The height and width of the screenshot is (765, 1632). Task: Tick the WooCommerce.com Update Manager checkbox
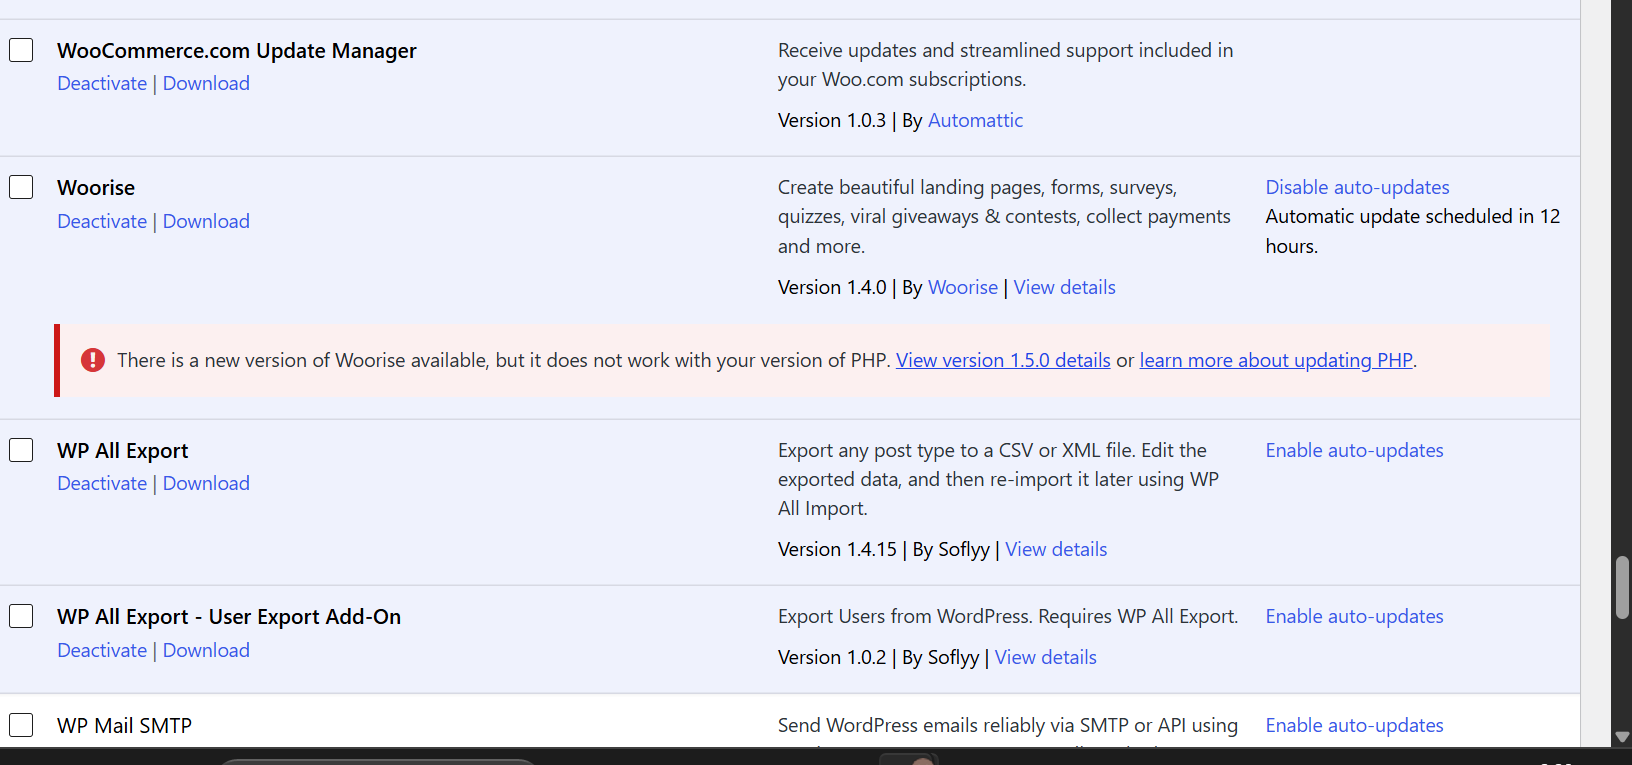tap(21, 50)
